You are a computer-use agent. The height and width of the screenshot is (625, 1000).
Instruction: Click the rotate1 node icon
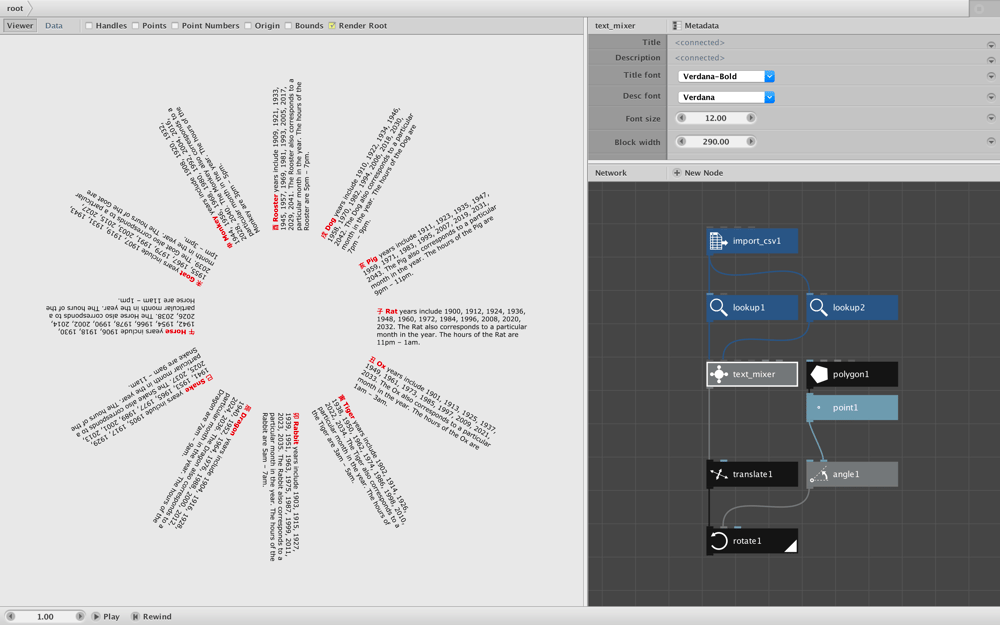pyautogui.click(x=719, y=541)
